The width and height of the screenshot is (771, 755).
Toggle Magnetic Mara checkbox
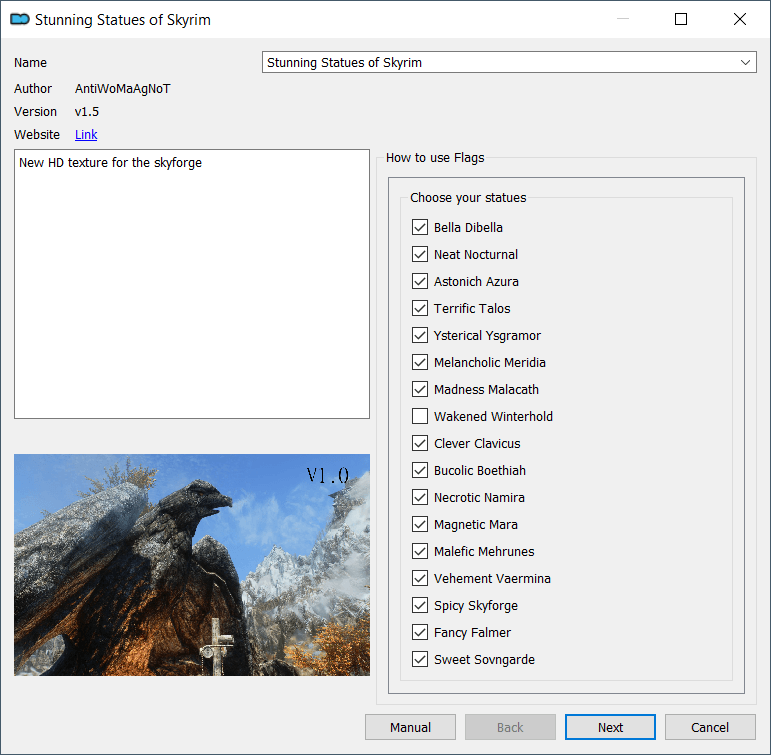pos(419,524)
